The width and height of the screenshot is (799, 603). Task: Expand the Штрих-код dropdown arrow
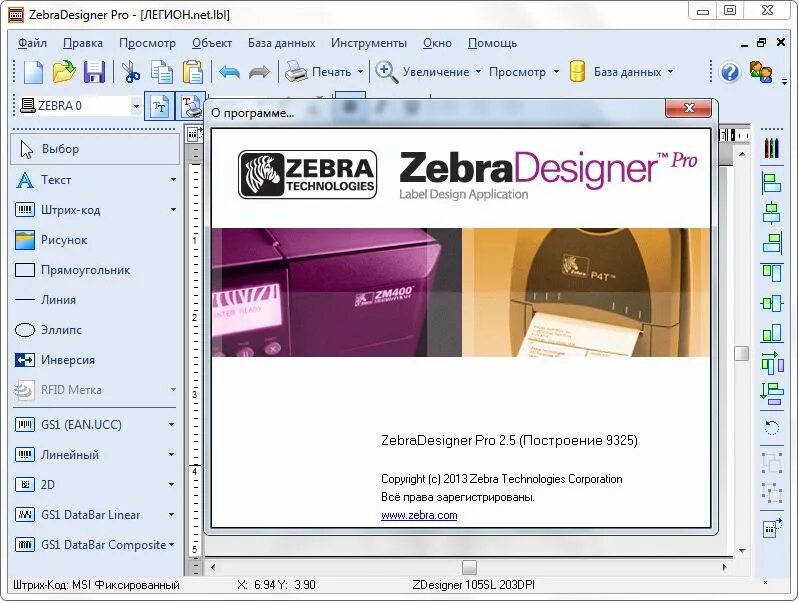173,210
